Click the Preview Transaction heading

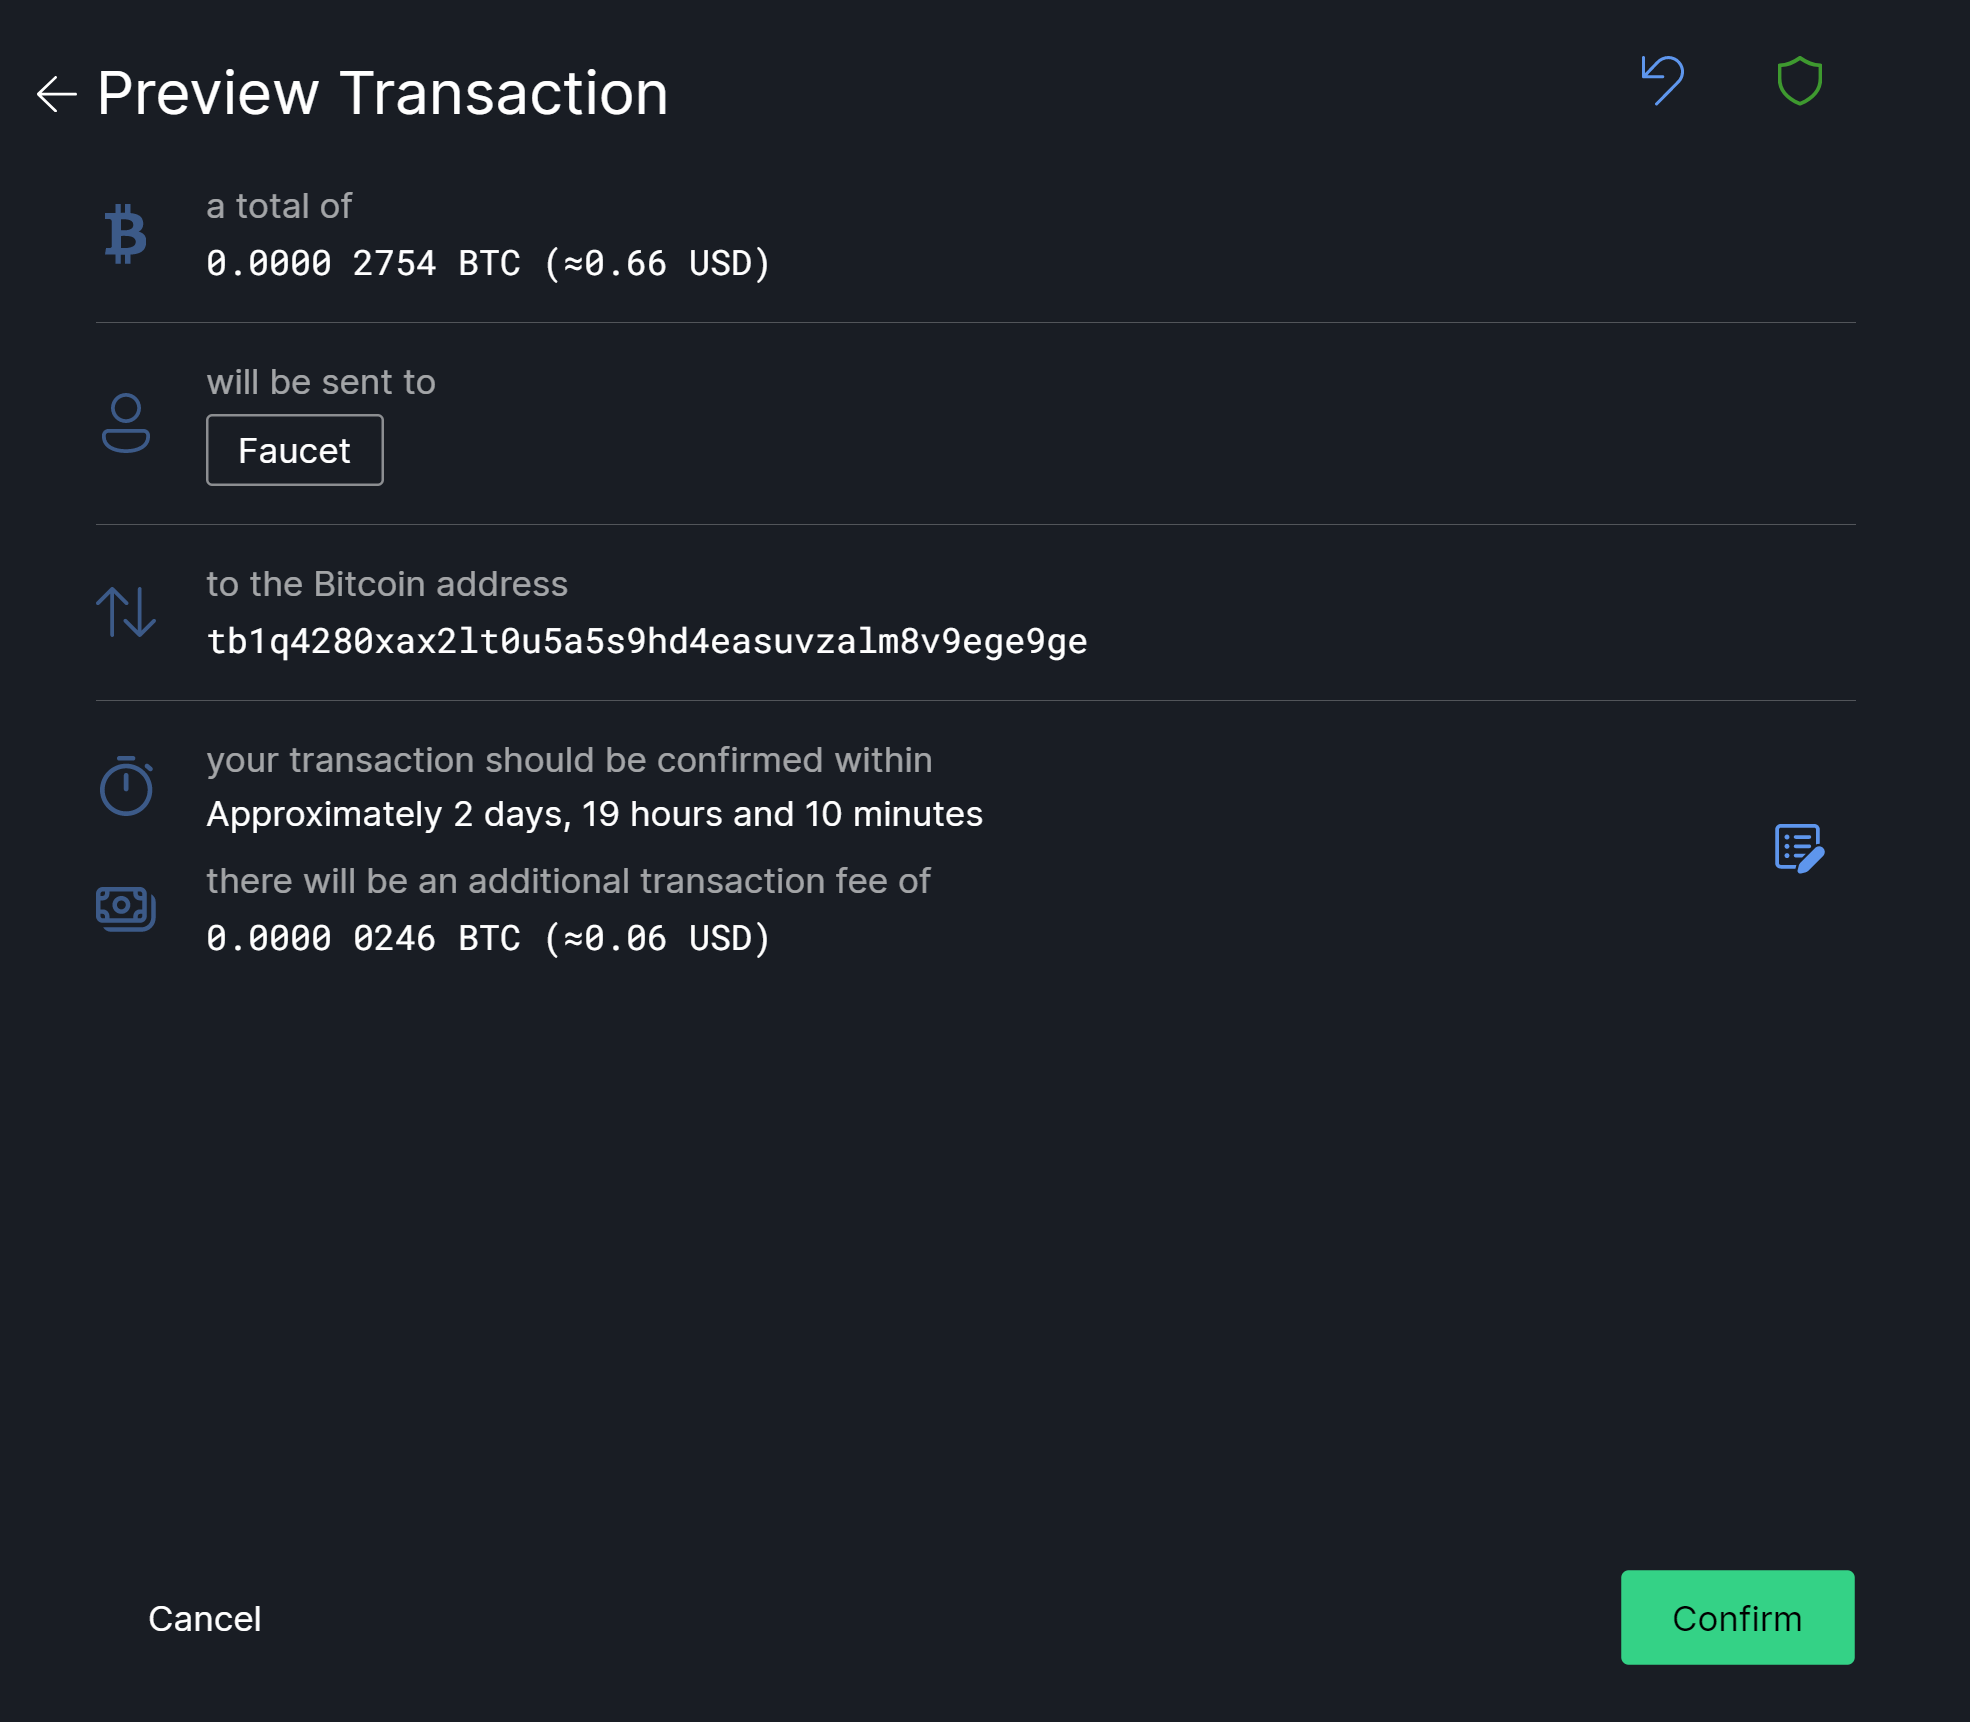382,94
